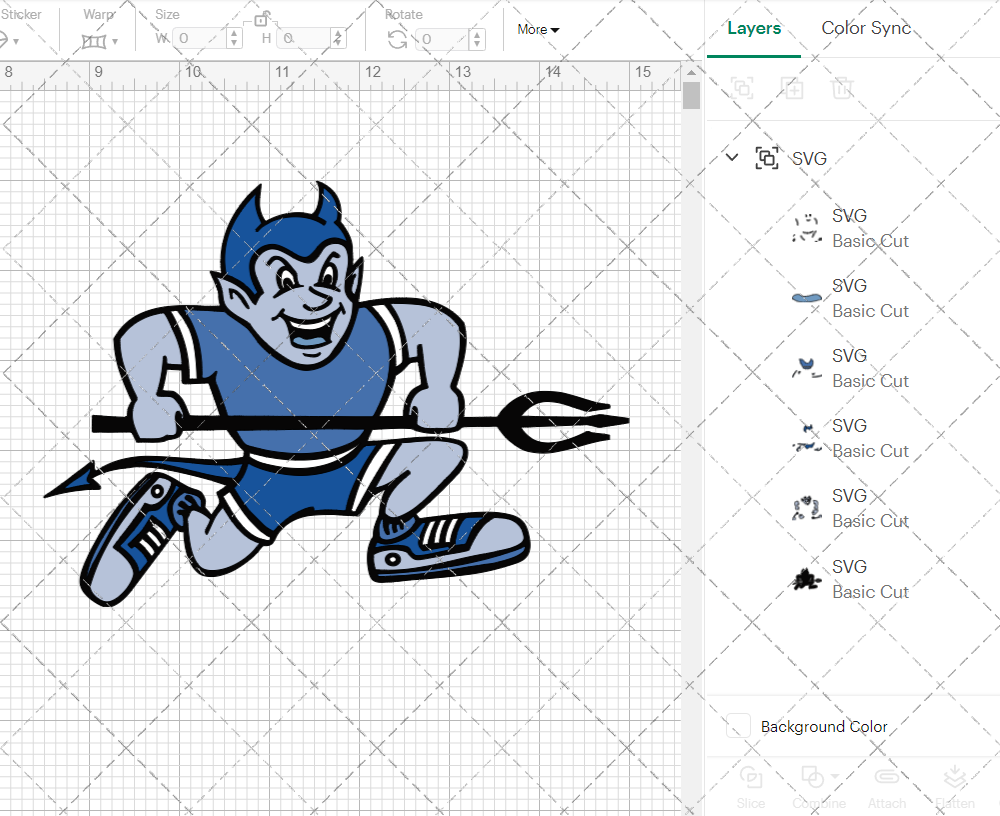Image resolution: width=1000 pixels, height=816 pixels.
Task: Flatten the selected layers
Action: coord(955,785)
